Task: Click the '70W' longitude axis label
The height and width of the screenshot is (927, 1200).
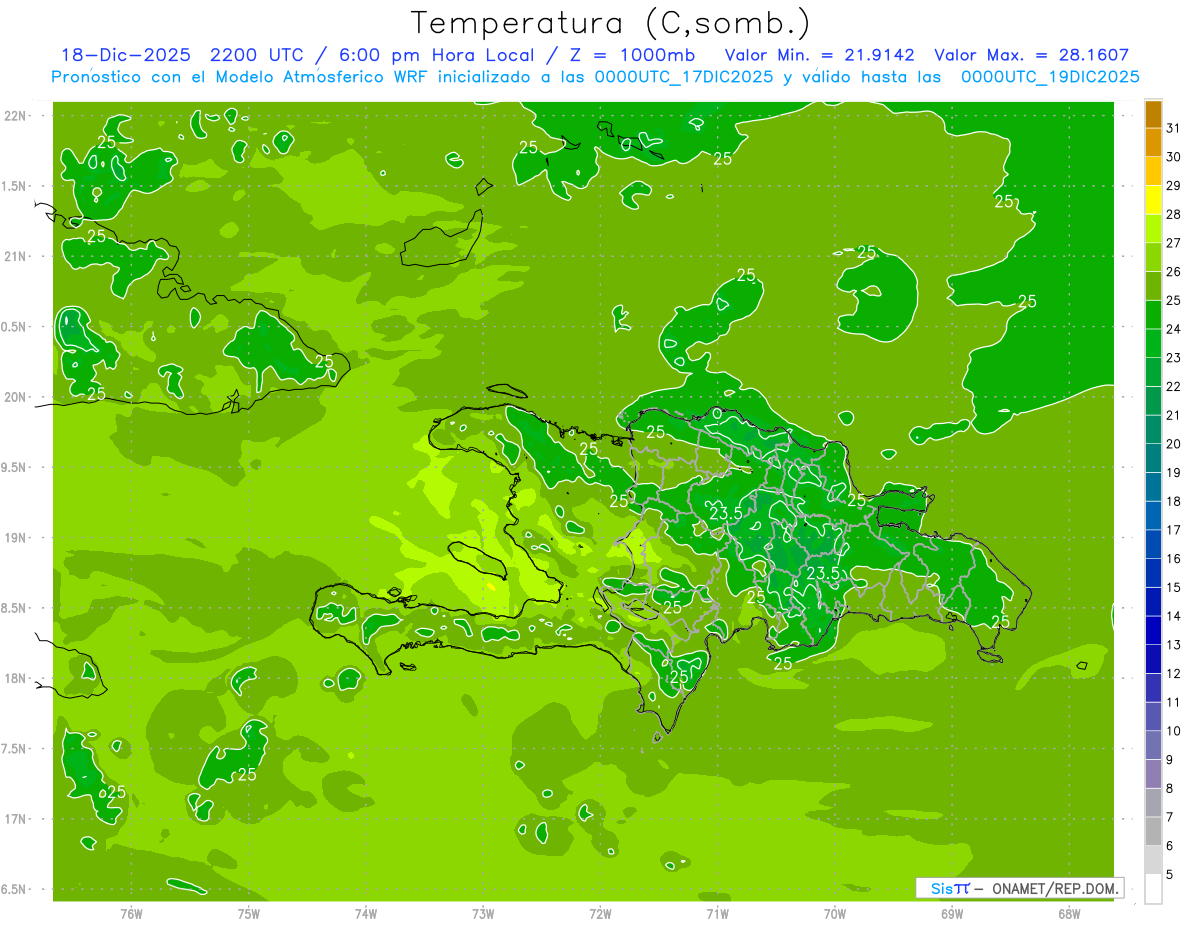Action: tap(834, 913)
